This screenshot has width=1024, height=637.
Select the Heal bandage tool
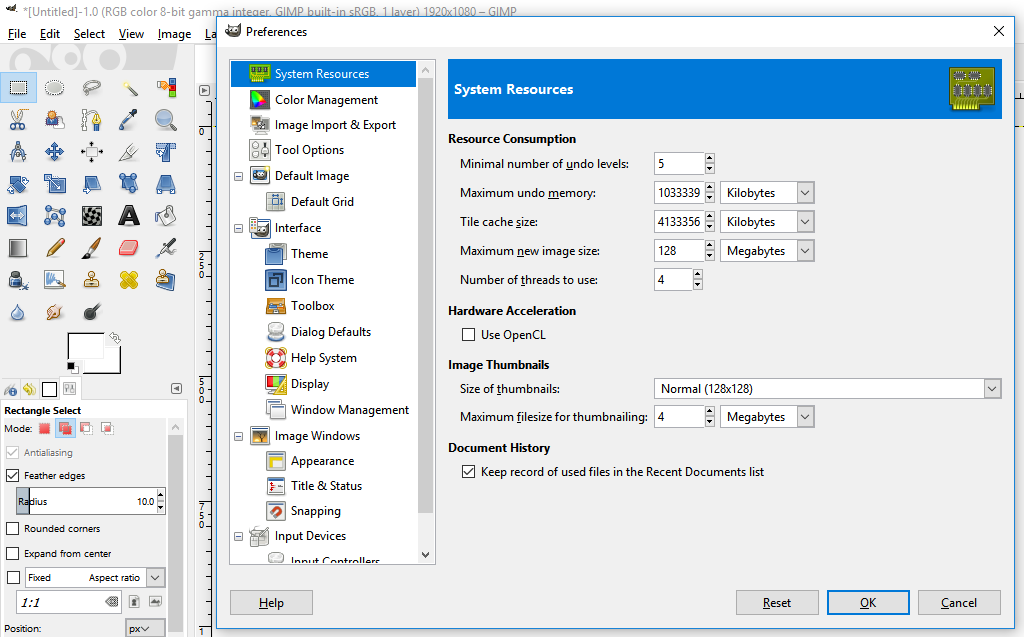(129, 280)
